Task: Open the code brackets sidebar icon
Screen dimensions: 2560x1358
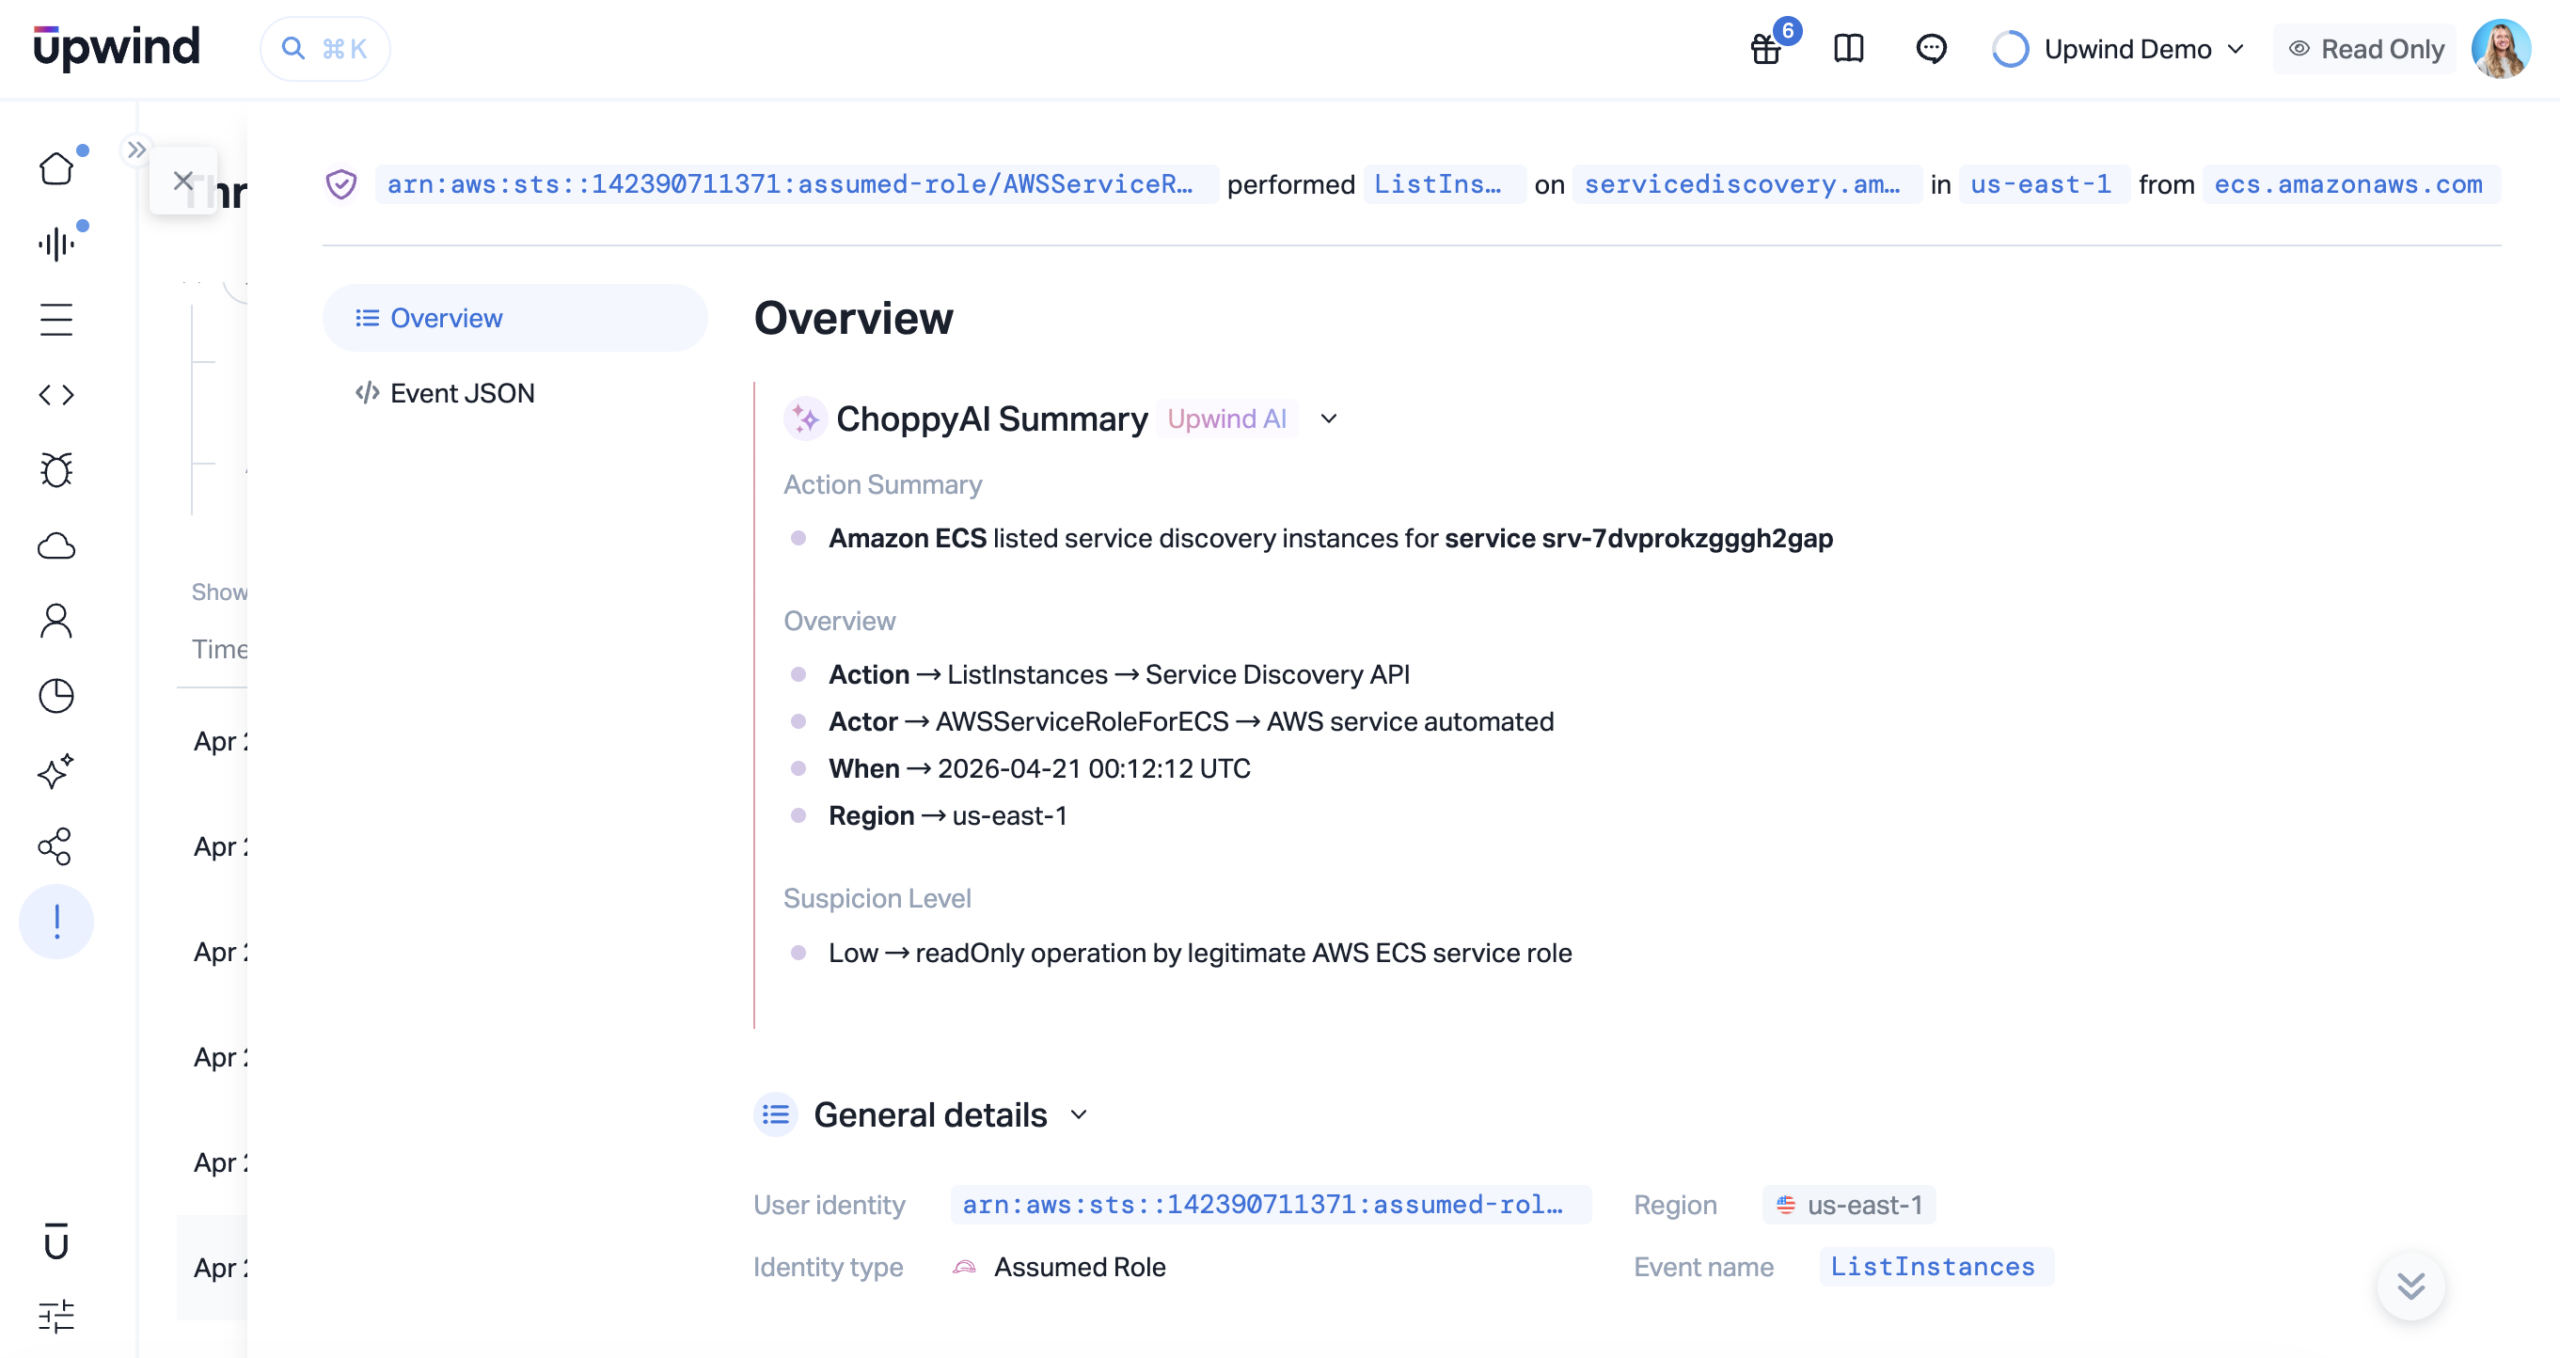Action: 57,394
